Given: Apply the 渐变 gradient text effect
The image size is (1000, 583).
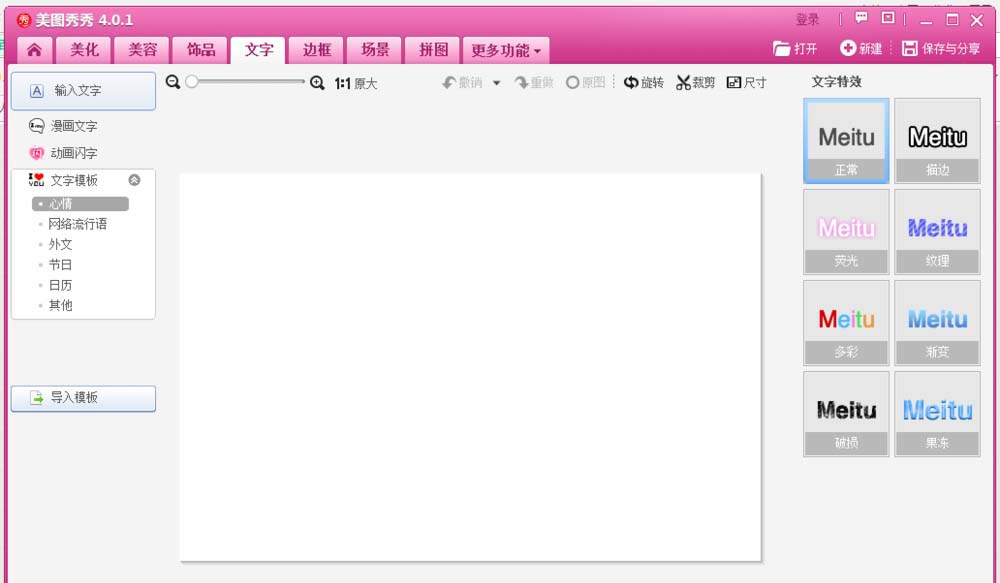Looking at the screenshot, I should point(938,323).
